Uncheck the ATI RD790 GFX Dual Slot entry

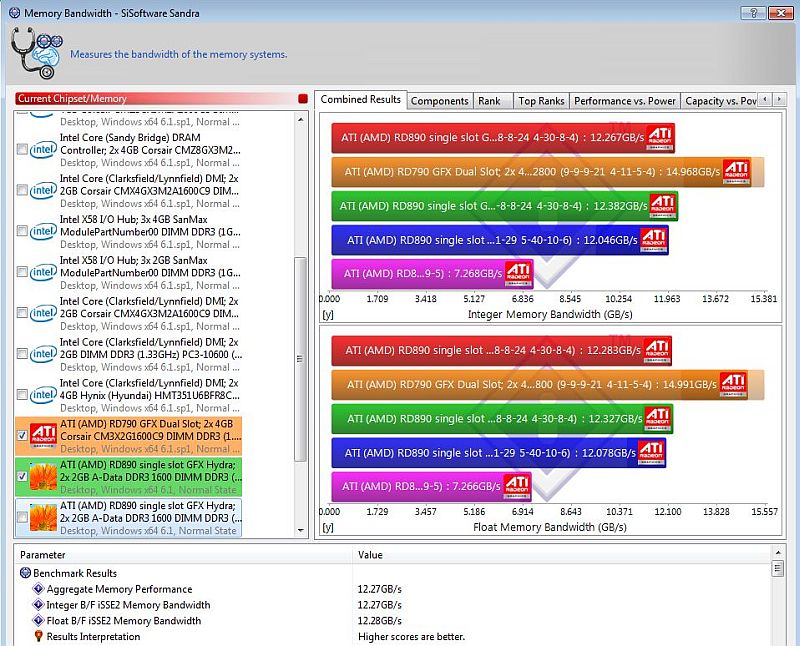(22, 435)
